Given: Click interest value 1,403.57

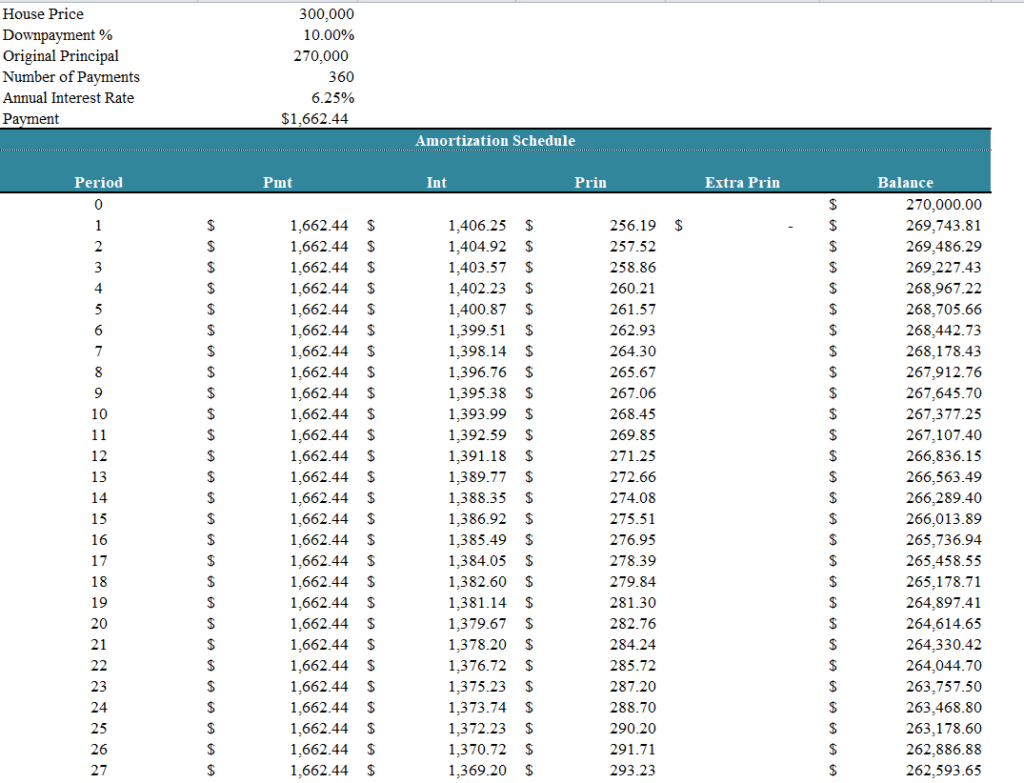Looking at the screenshot, I should (477, 267).
